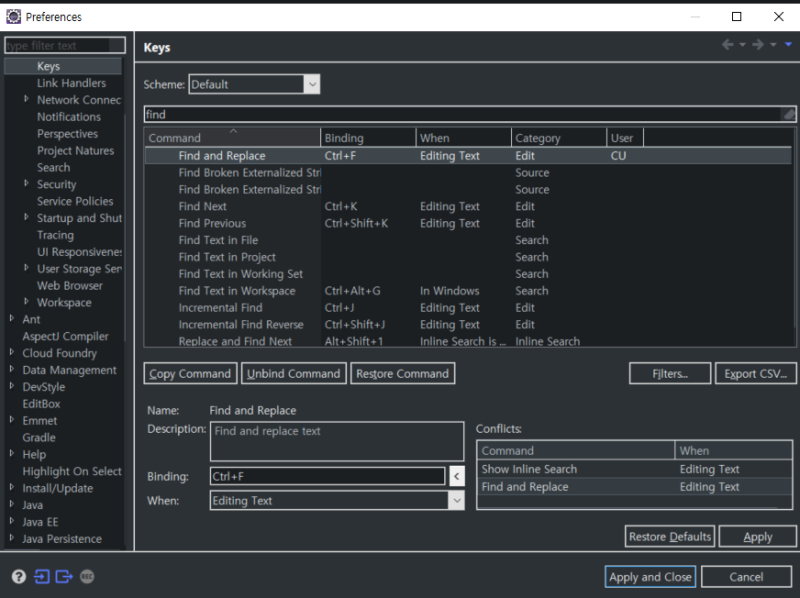800x598 pixels.
Task: Click the Import preferences icon
Action: click(41, 576)
